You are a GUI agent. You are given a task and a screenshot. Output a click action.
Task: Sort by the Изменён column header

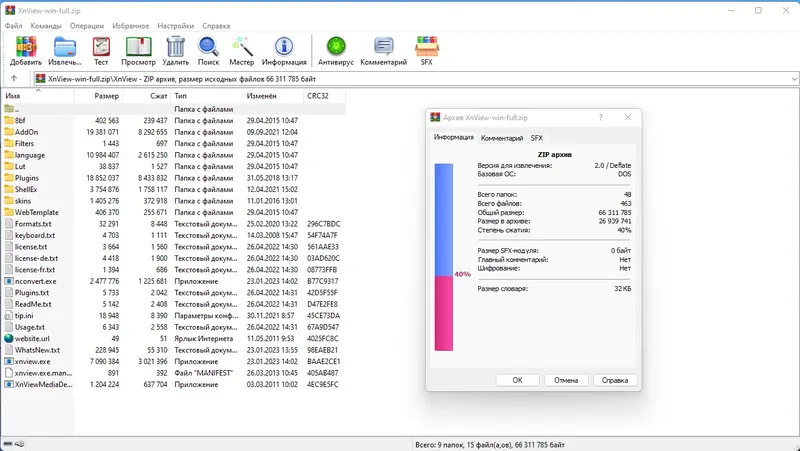tap(273, 95)
